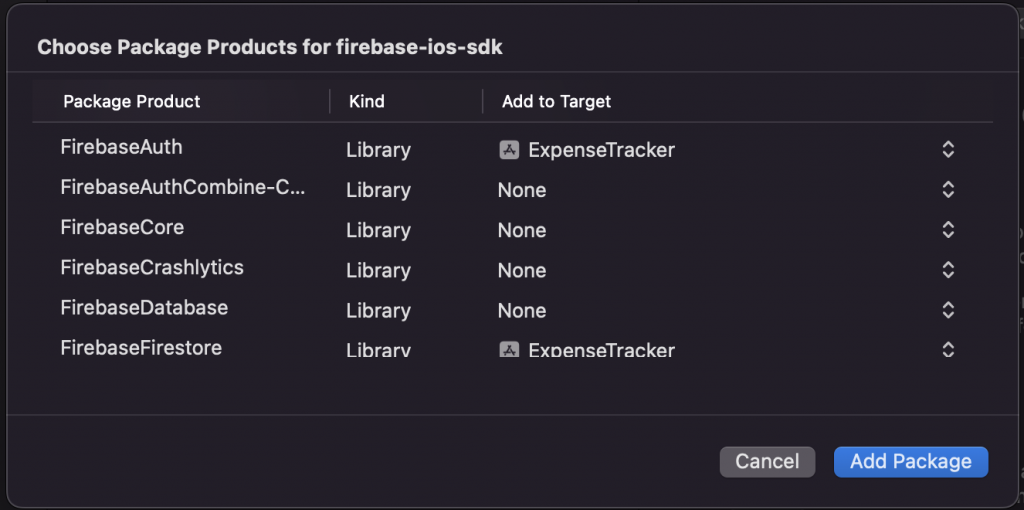This screenshot has height=510, width=1024.
Task: Select the FirebaseDatabase package product
Action: (144, 307)
